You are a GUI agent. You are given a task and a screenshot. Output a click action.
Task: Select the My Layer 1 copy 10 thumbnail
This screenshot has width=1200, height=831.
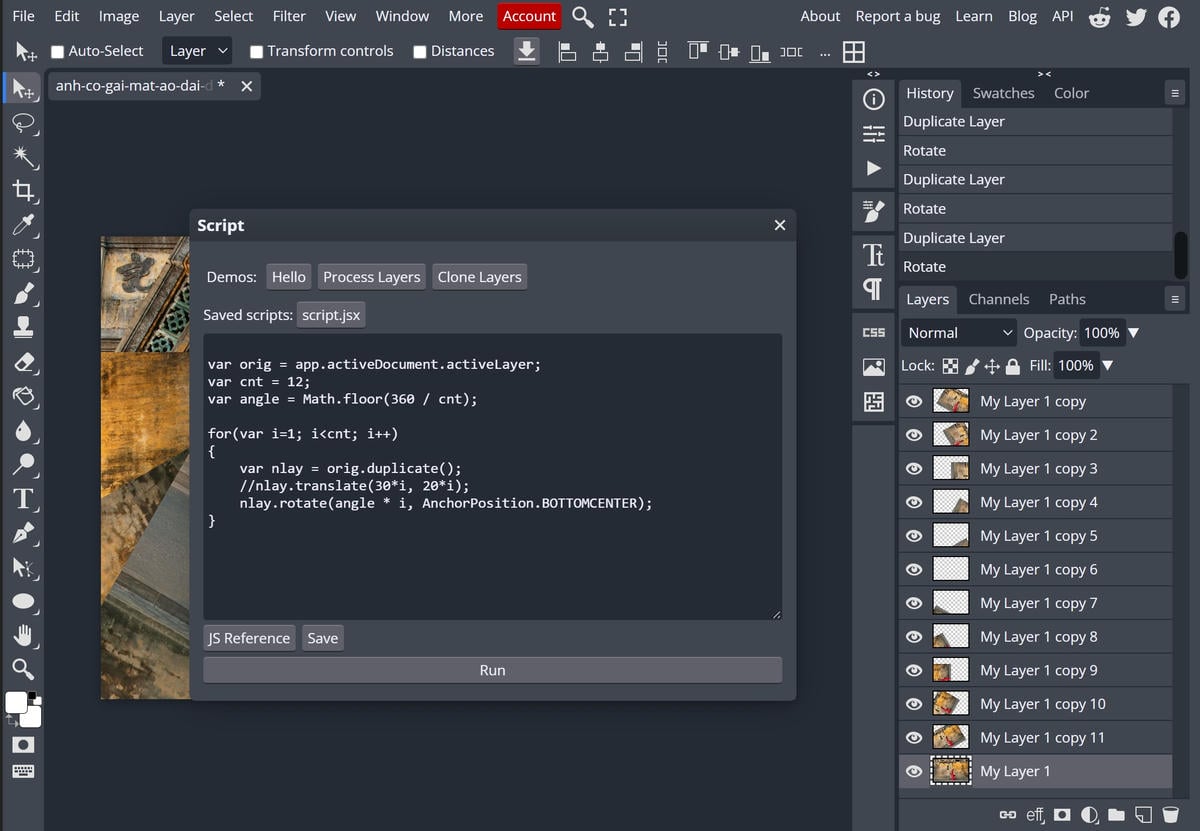coord(950,704)
